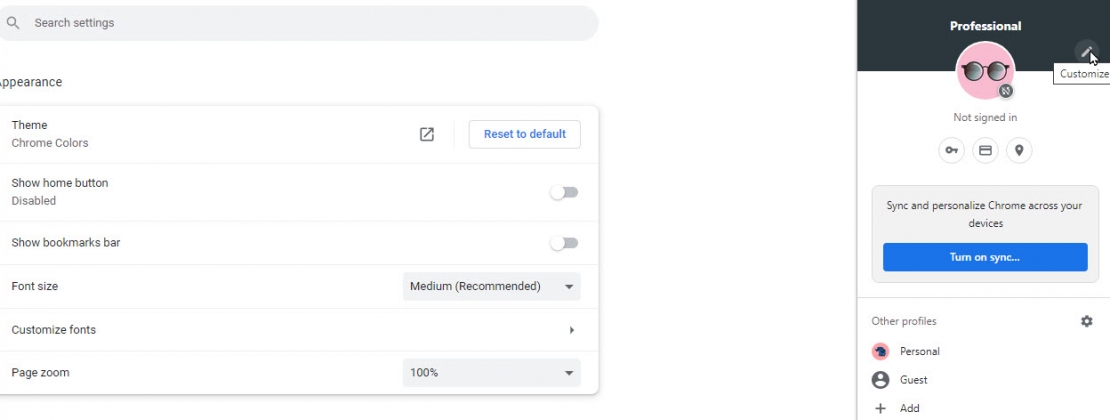Click the search magnifier icon
Viewport: 1110px width, 420px height.
tap(13, 22)
